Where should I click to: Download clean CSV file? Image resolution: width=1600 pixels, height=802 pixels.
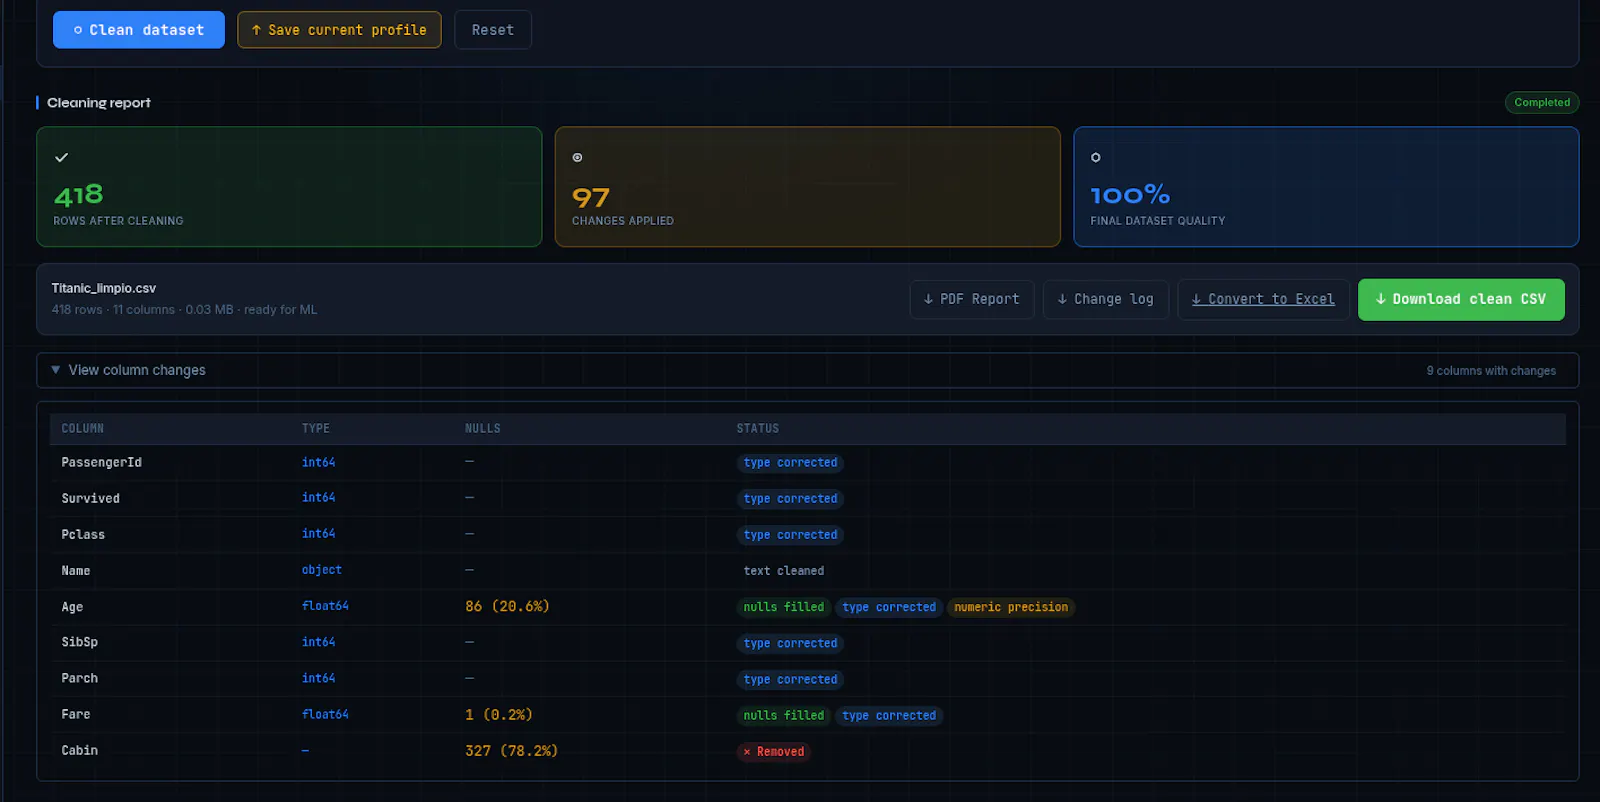[x=1461, y=299]
